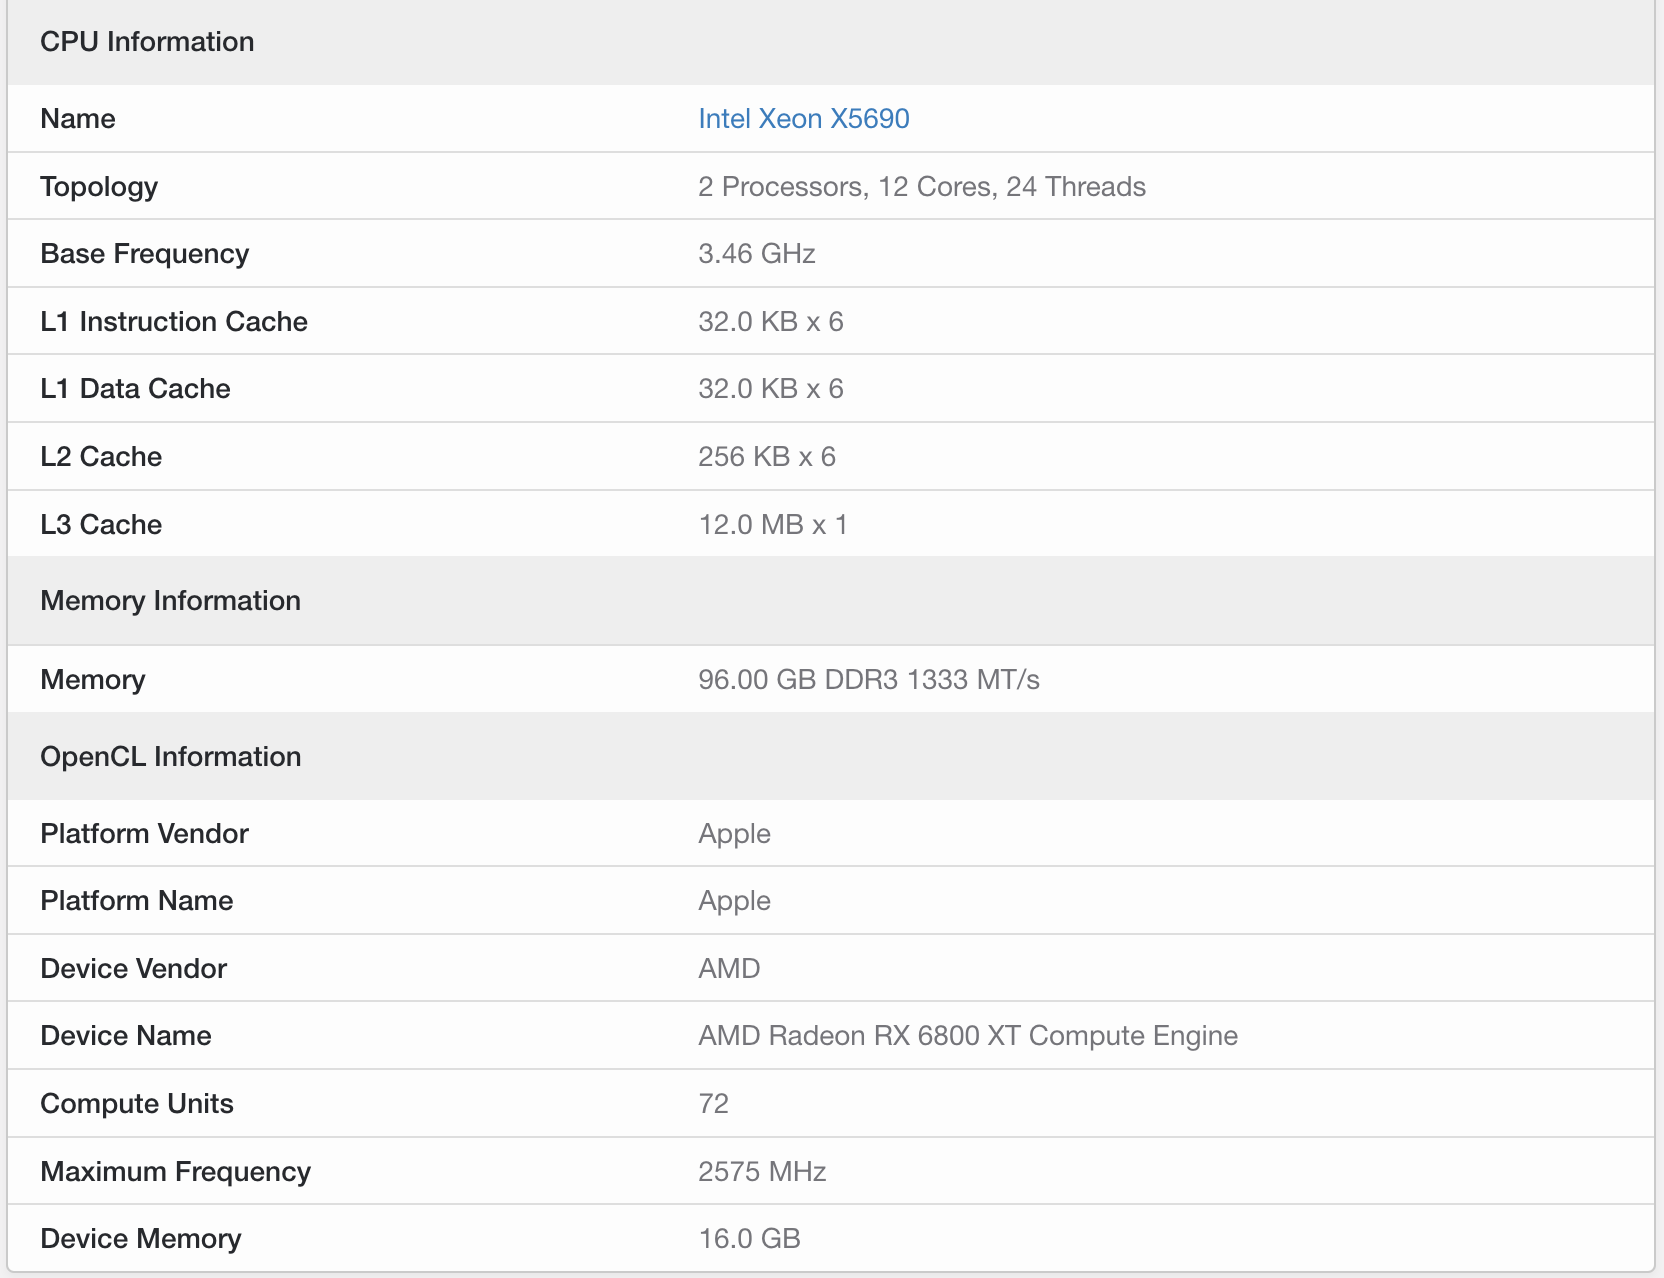The image size is (1664, 1278).
Task: Click the 2 Processors, 12 Cores value
Action: tap(921, 187)
